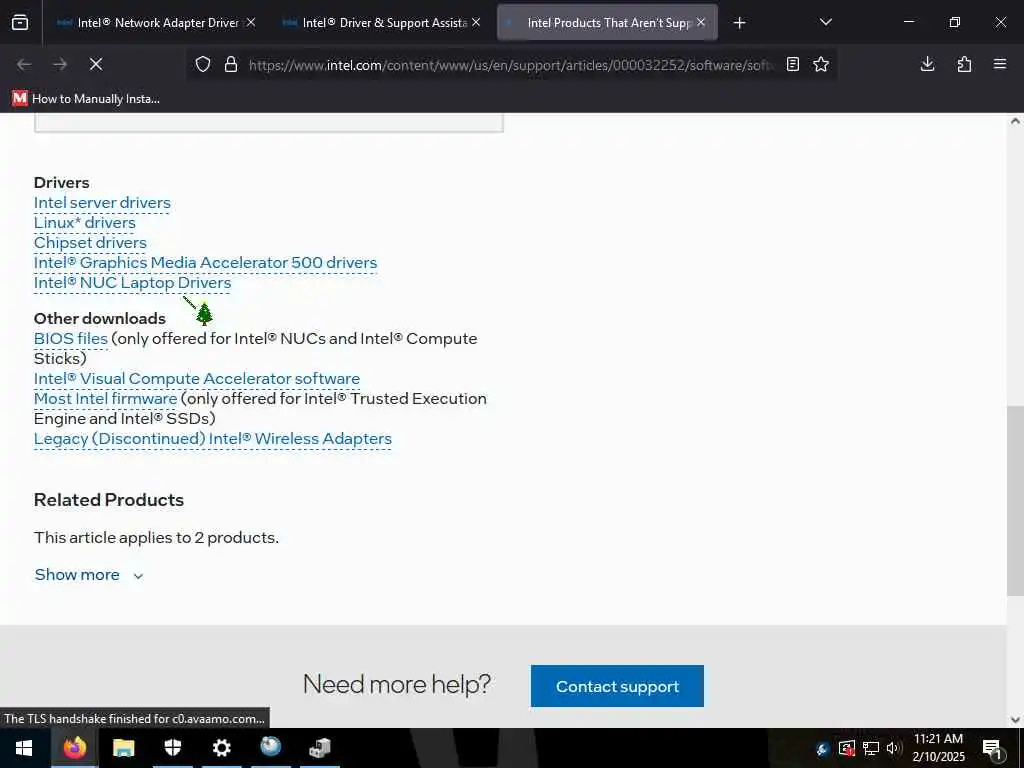Open tracking protection shield icon
Image resolution: width=1024 pixels, height=768 pixels.
[203, 64]
